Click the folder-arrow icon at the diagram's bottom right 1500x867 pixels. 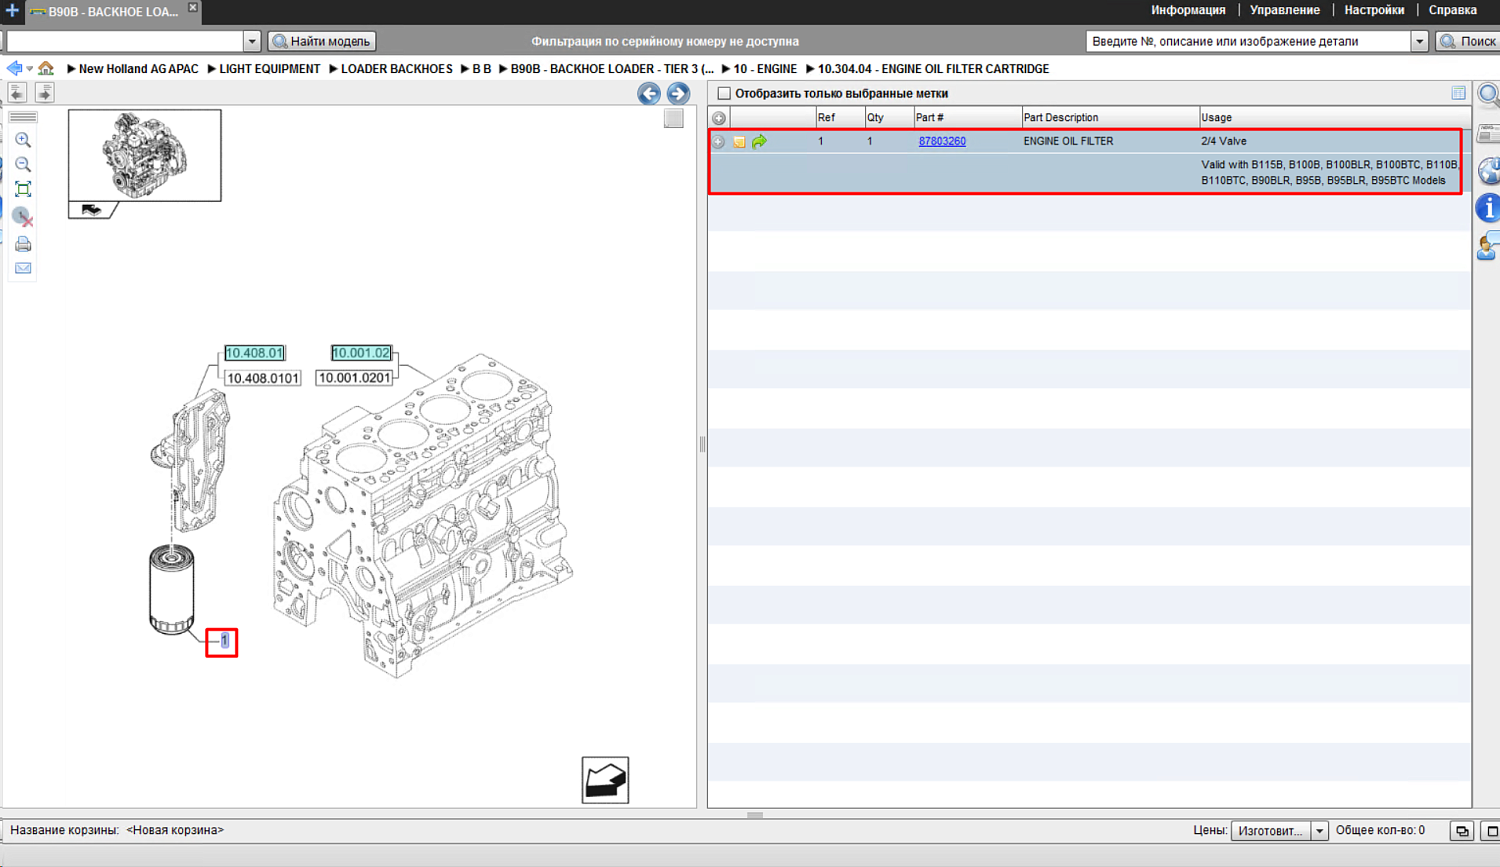[x=605, y=780]
